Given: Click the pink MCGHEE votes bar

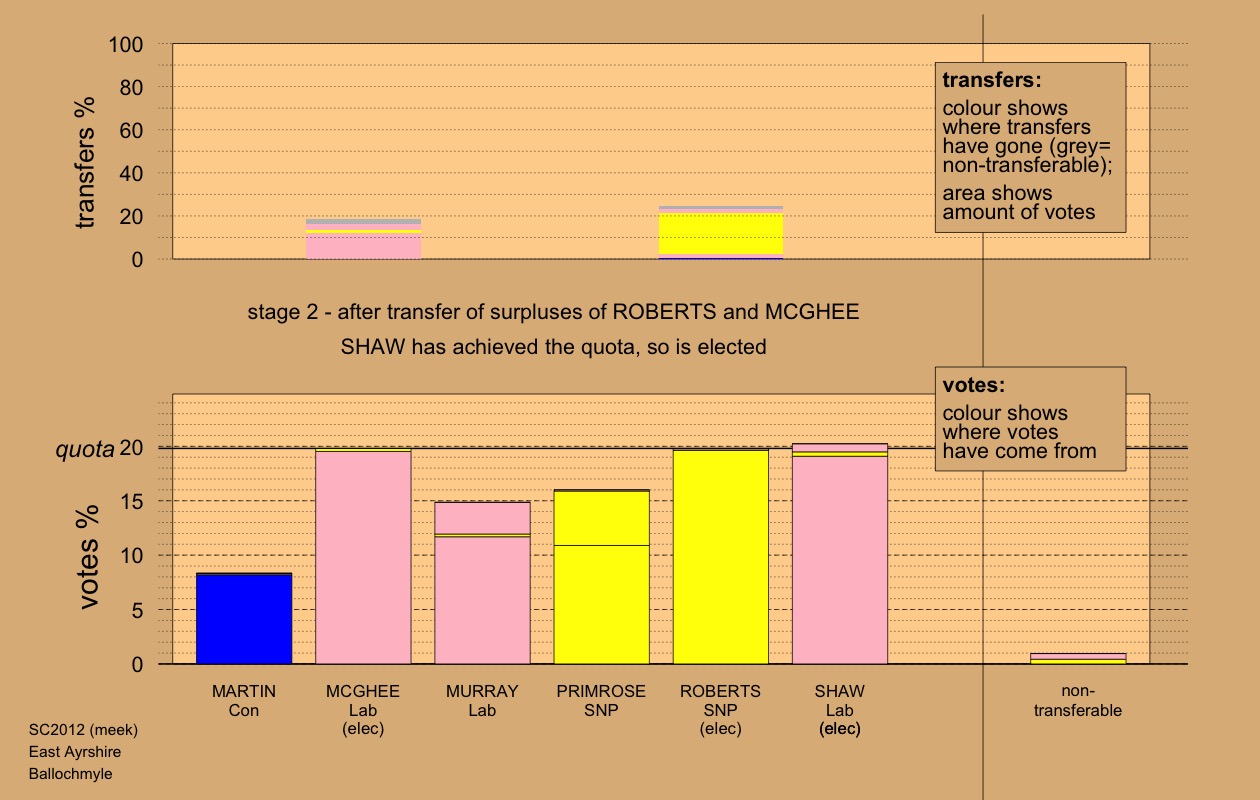Looking at the screenshot, I should coord(363,557).
